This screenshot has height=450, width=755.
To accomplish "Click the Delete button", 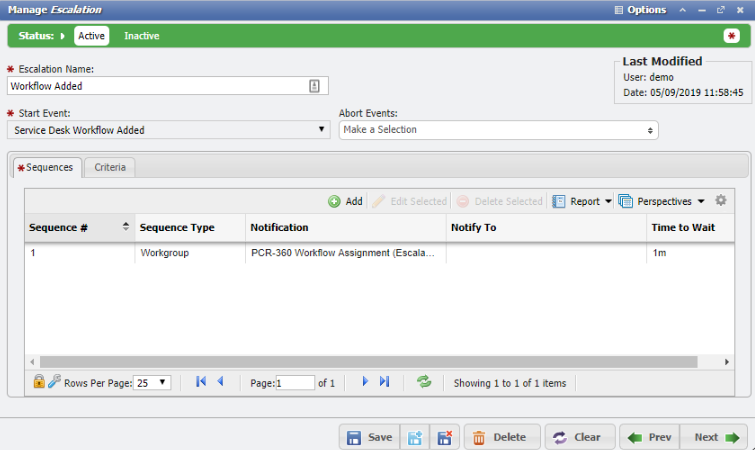I will click(x=501, y=437).
